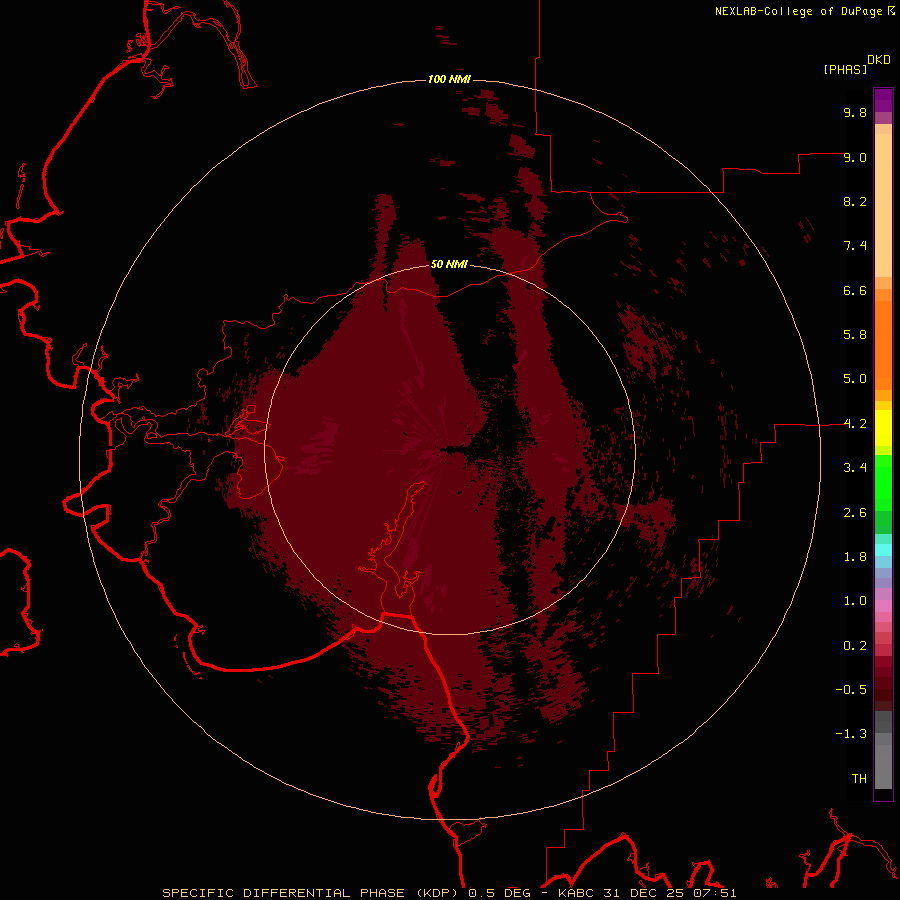Screen dimensions: 900x900
Task: Click the 6.6 scale value label
Action: [x=855, y=290]
